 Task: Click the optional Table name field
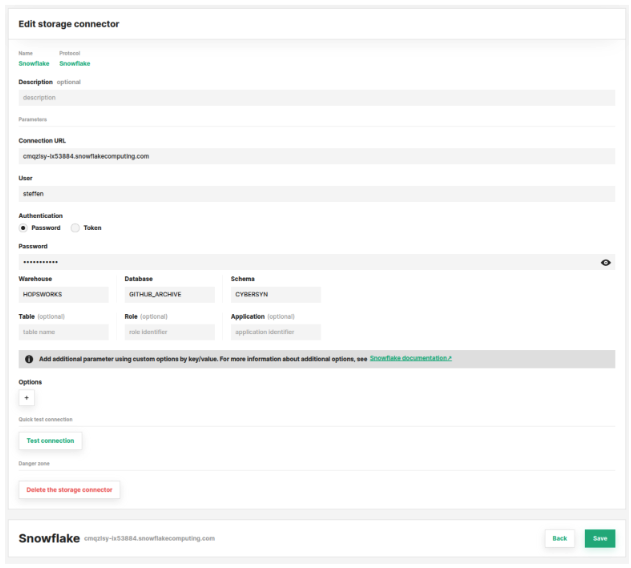click(x=63, y=332)
